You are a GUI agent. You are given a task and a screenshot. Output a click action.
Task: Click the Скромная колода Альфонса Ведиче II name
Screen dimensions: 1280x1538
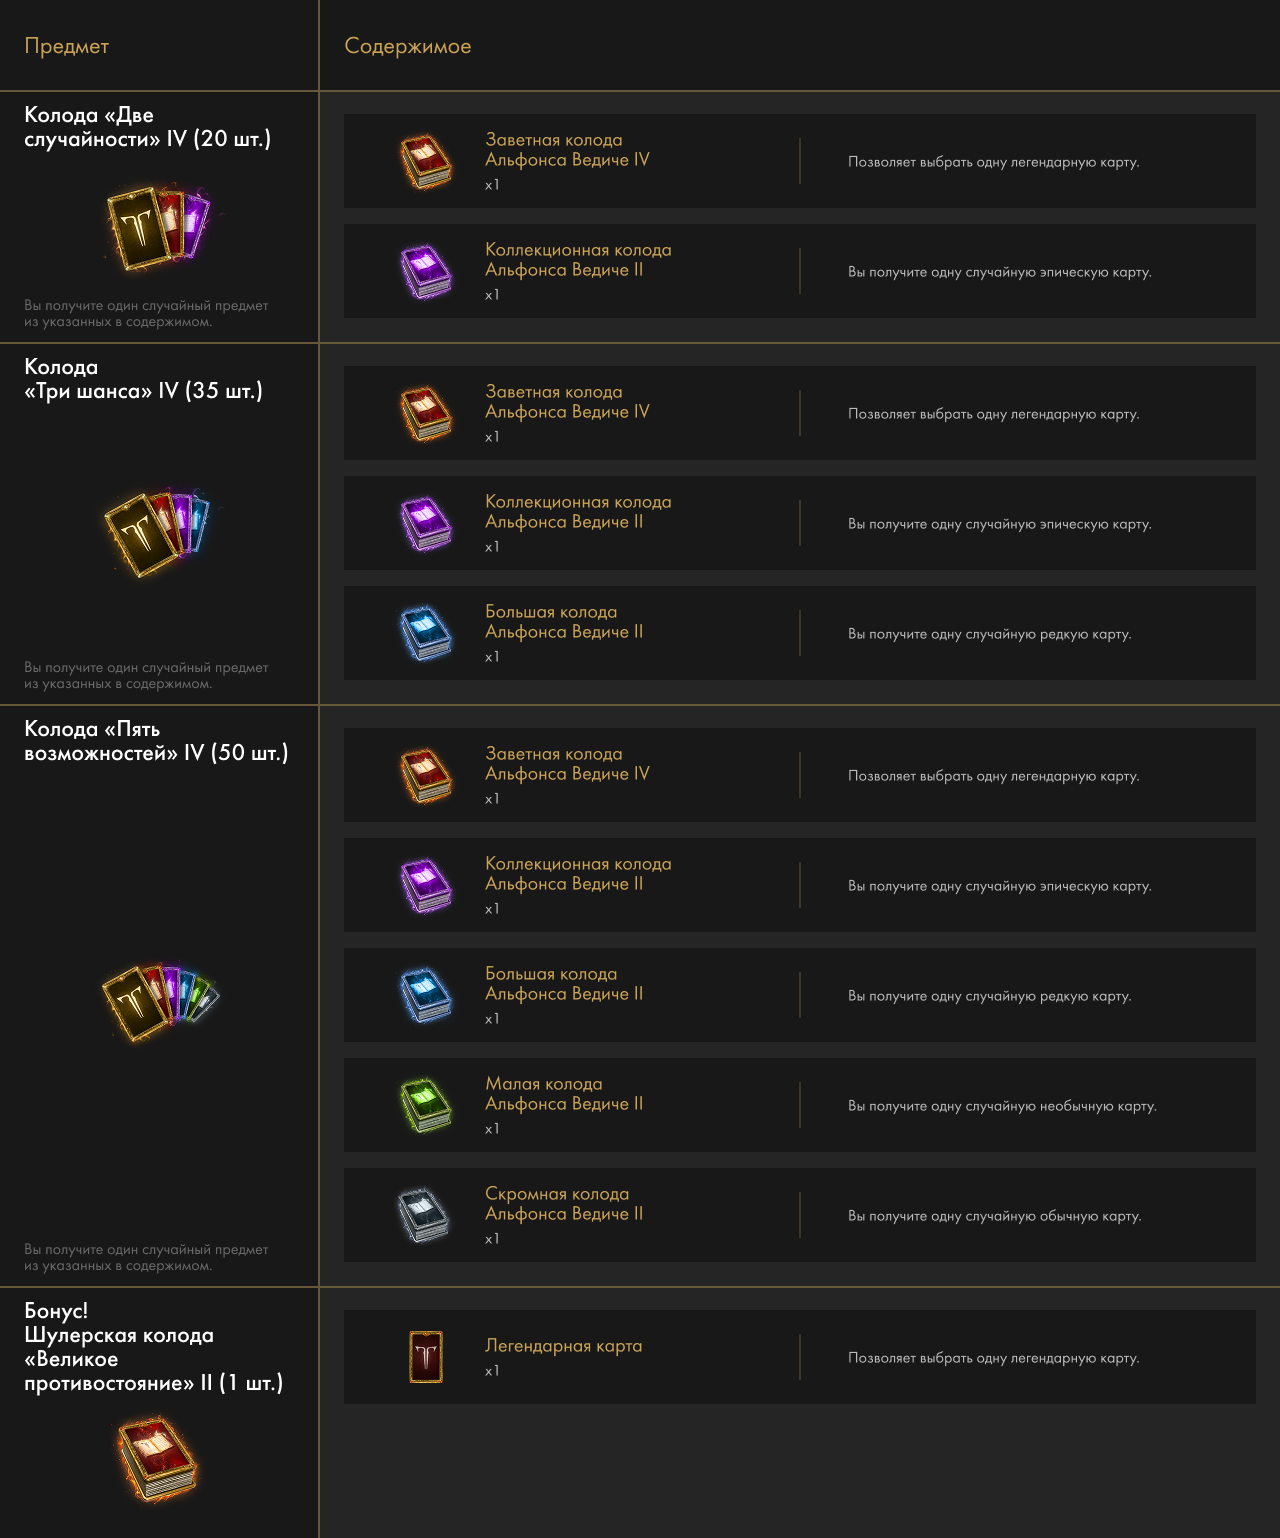coord(564,1204)
